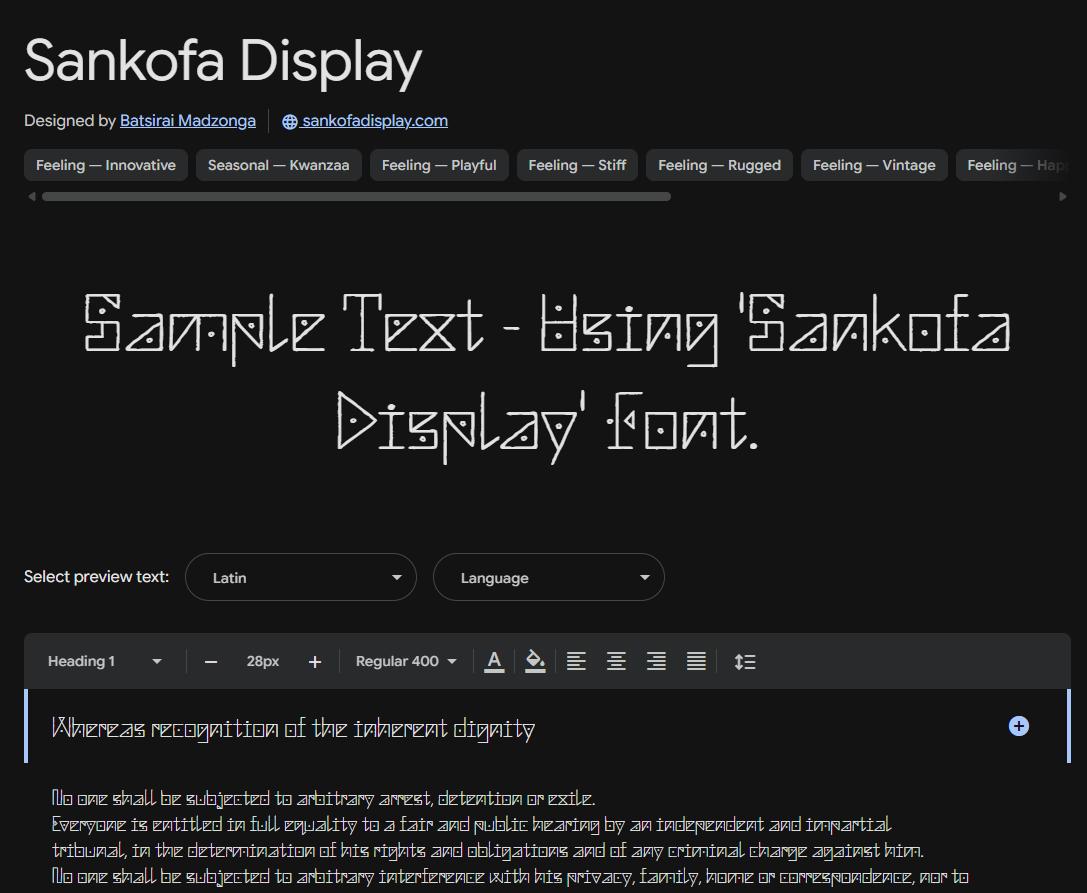Click the 'Sankofa Display' page title
1087x893 pixels.
223,61
